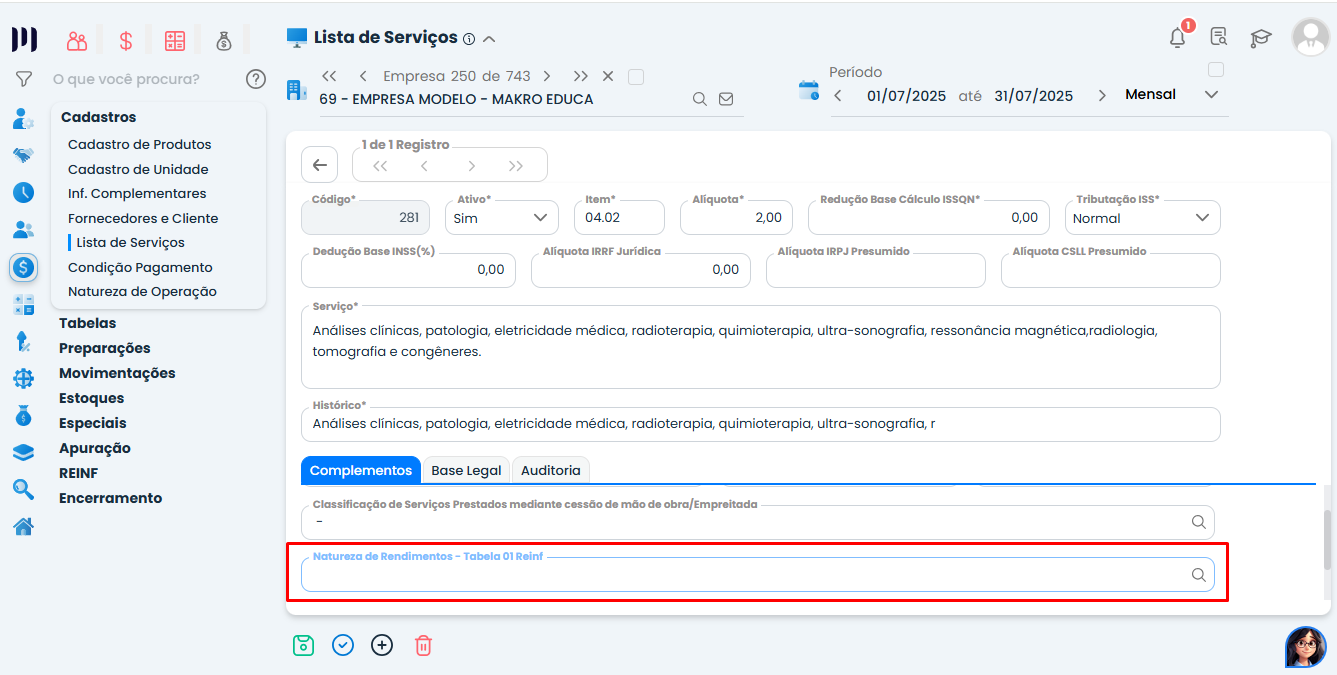Click the Natureza de Rendimentos input field

coord(745,575)
